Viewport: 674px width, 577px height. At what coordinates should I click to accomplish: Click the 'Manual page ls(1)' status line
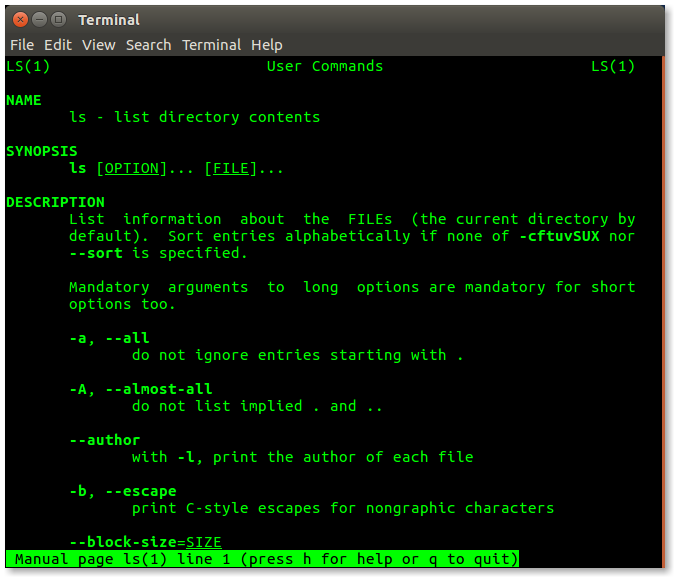262,559
